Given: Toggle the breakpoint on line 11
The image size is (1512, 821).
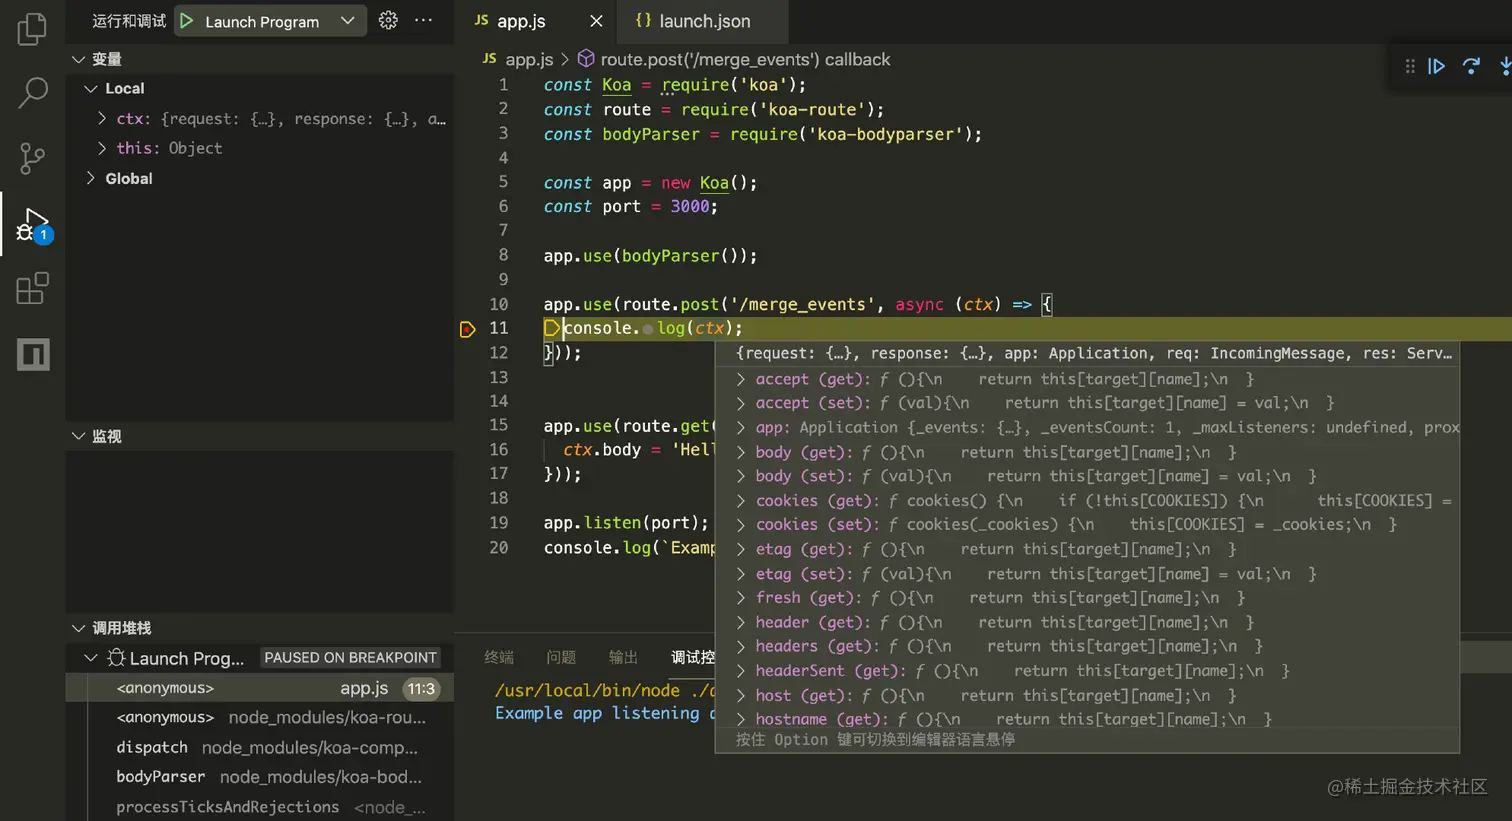Looking at the screenshot, I should pyautogui.click(x=467, y=329).
